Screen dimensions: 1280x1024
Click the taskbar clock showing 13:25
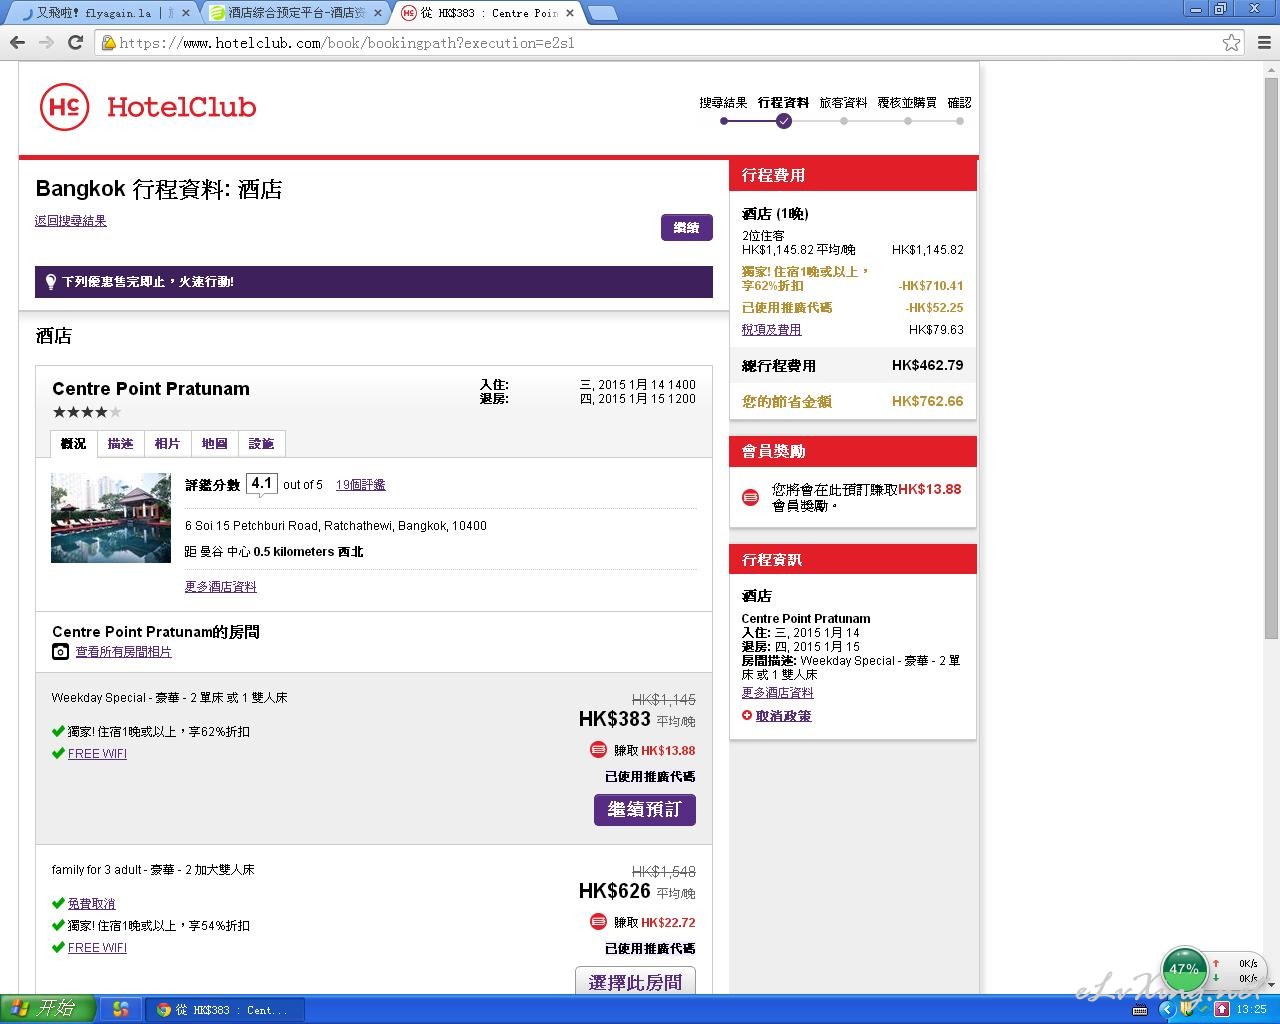point(1251,1010)
